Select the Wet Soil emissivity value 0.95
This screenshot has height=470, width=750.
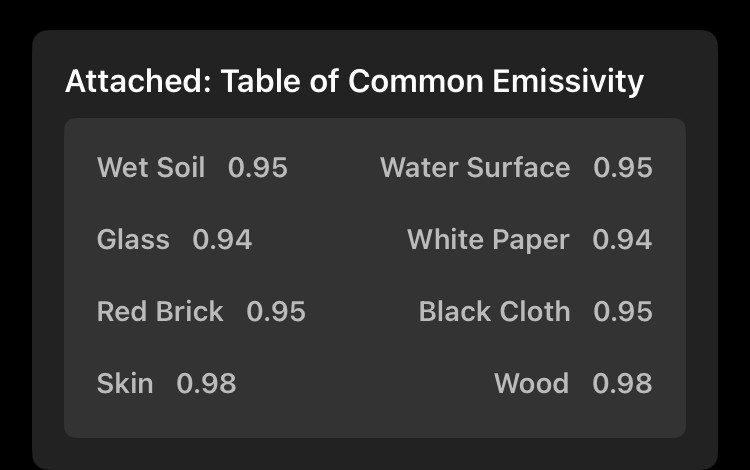[x=258, y=167]
